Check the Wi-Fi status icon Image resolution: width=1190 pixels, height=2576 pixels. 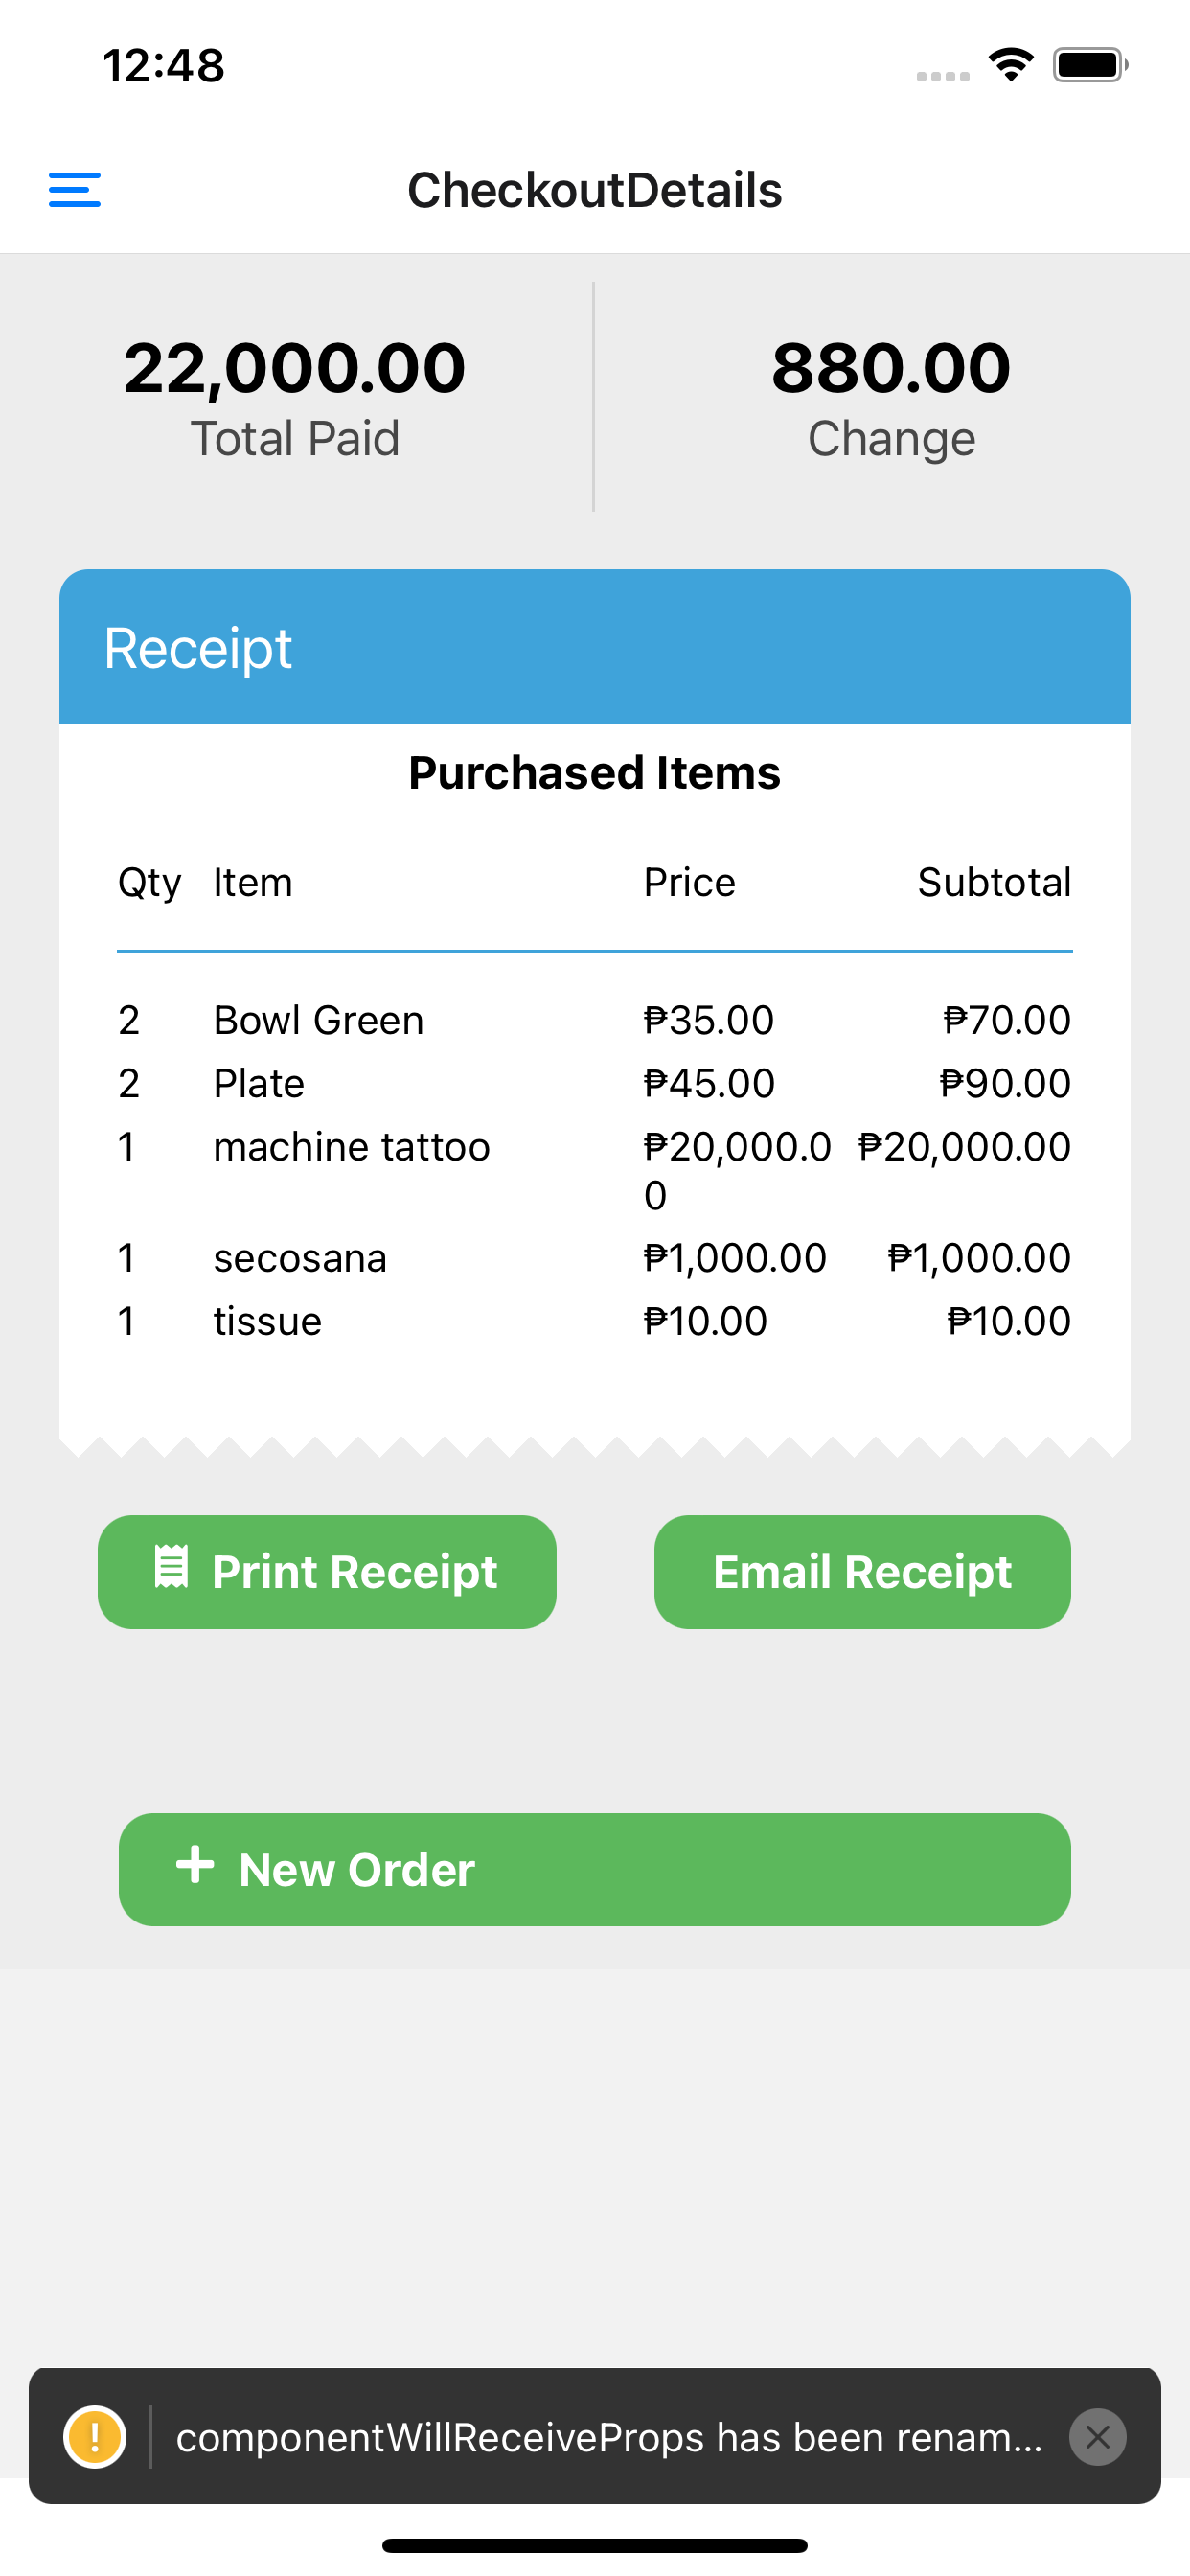click(1011, 65)
